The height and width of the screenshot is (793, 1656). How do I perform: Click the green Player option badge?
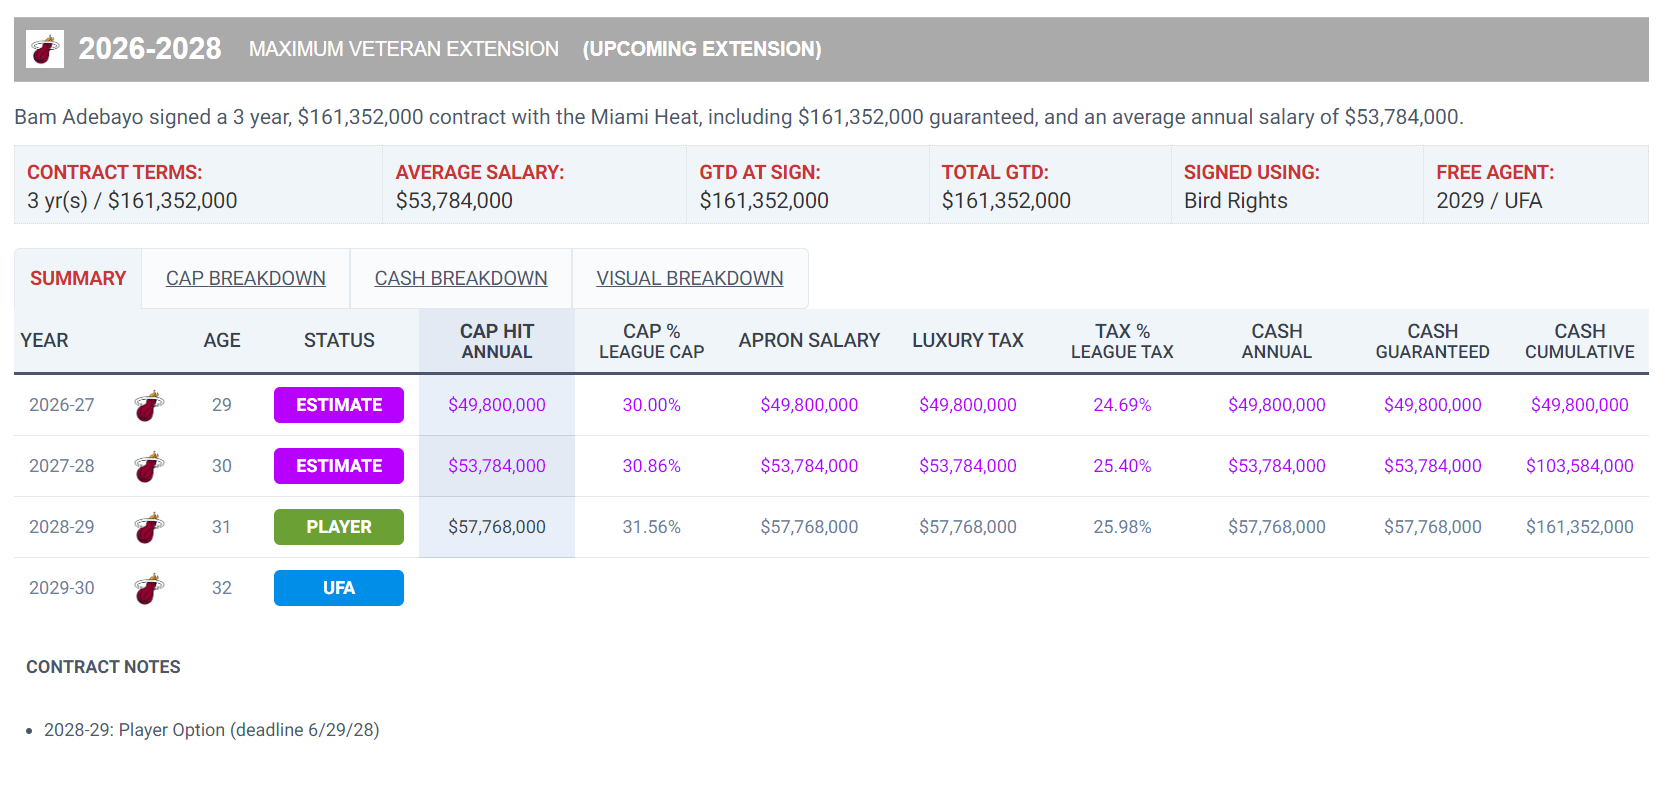click(338, 527)
